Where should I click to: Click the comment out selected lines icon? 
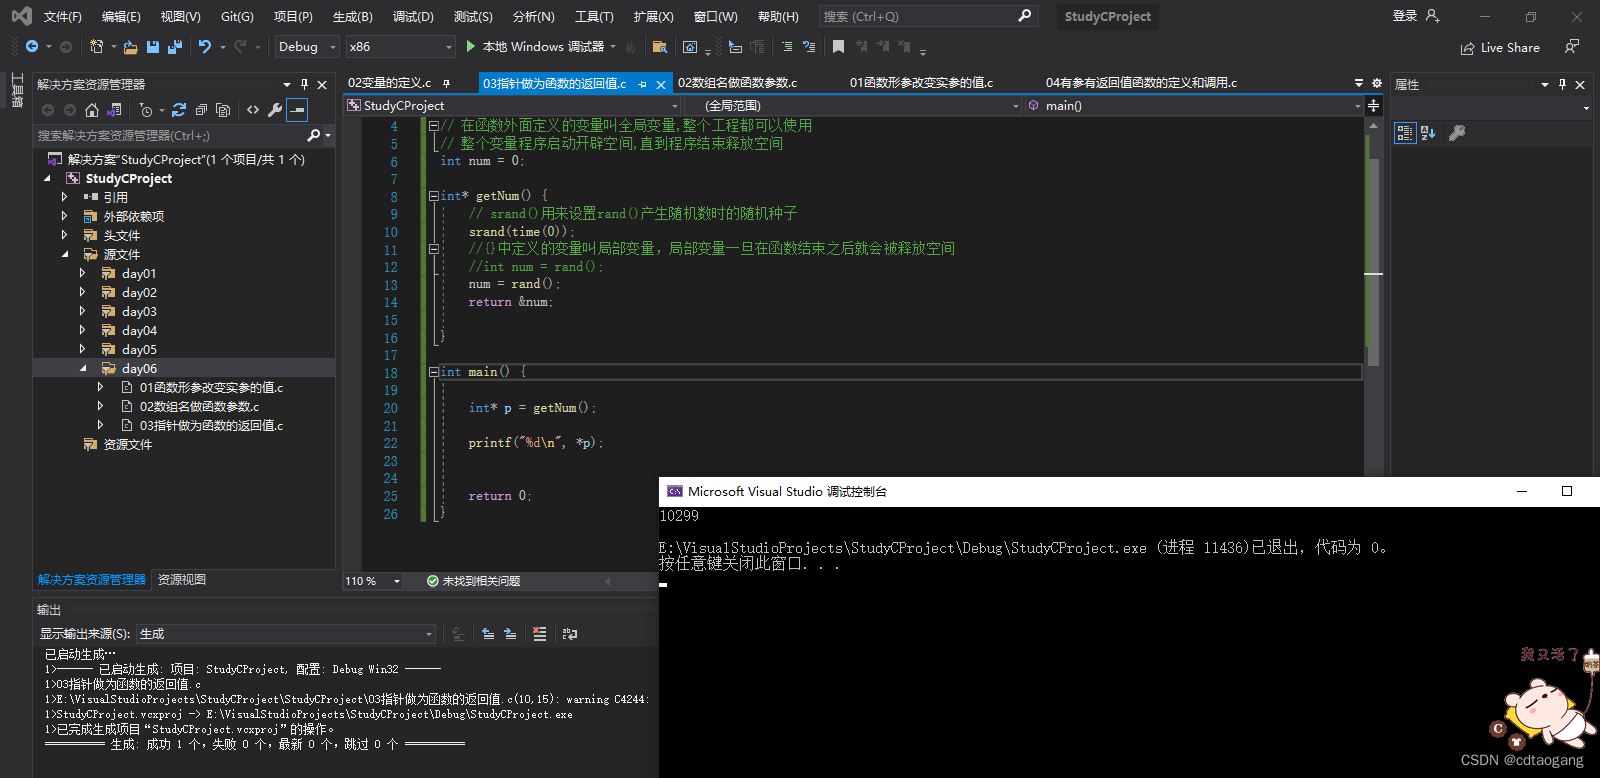(x=787, y=47)
